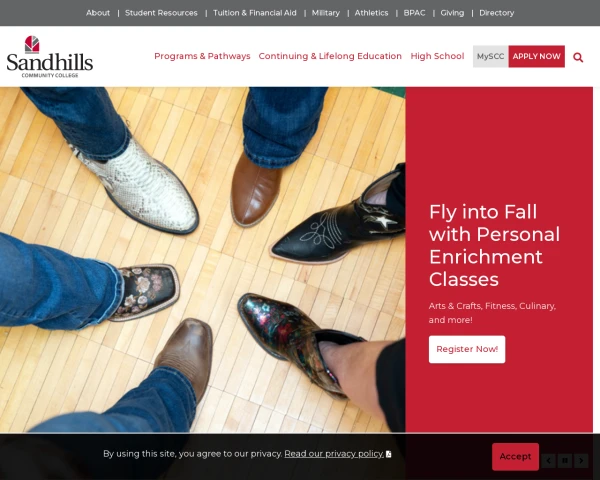Pause the hero slideshow
Viewport: 600px width, 480px height.
(x=565, y=460)
